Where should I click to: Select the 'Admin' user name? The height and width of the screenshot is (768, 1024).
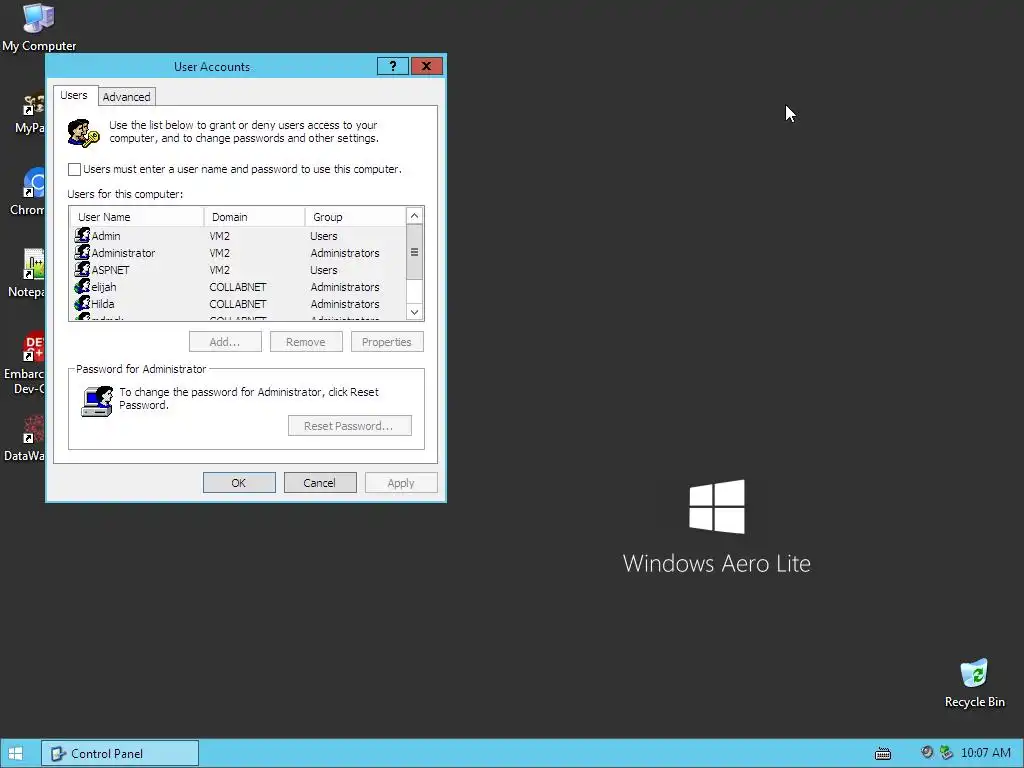tap(106, 236)
